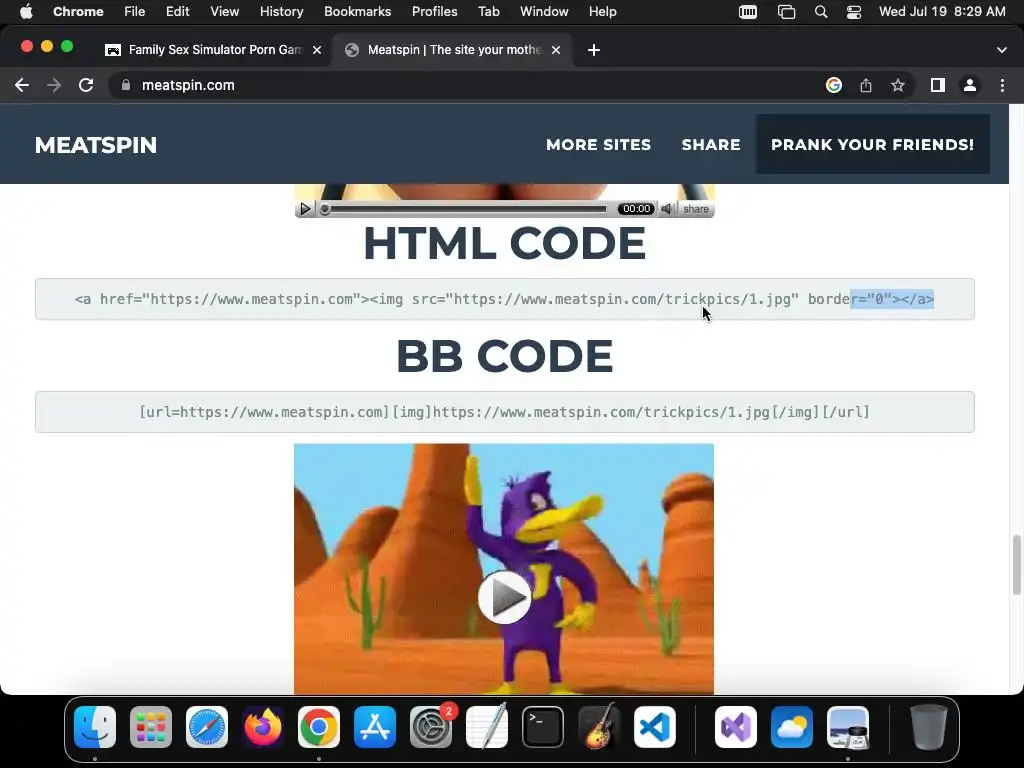This screenshot has width=1024, height=768.
Task: Open a new tab with plus button
Action: (594, 50)
